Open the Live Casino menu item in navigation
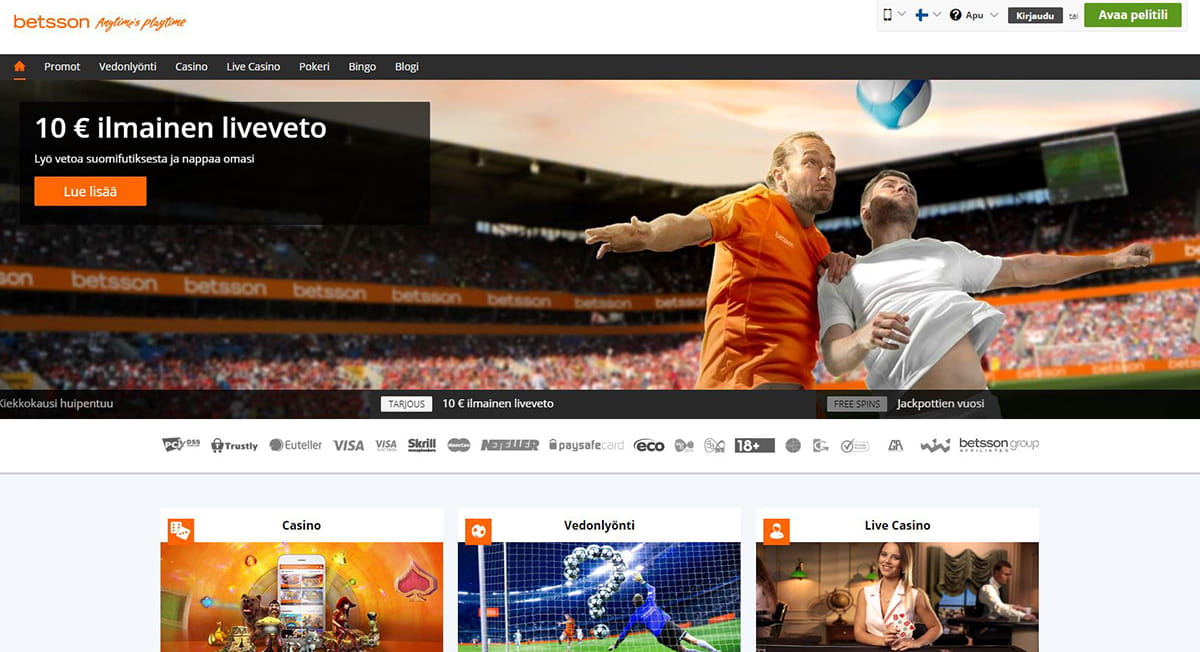 253,67
